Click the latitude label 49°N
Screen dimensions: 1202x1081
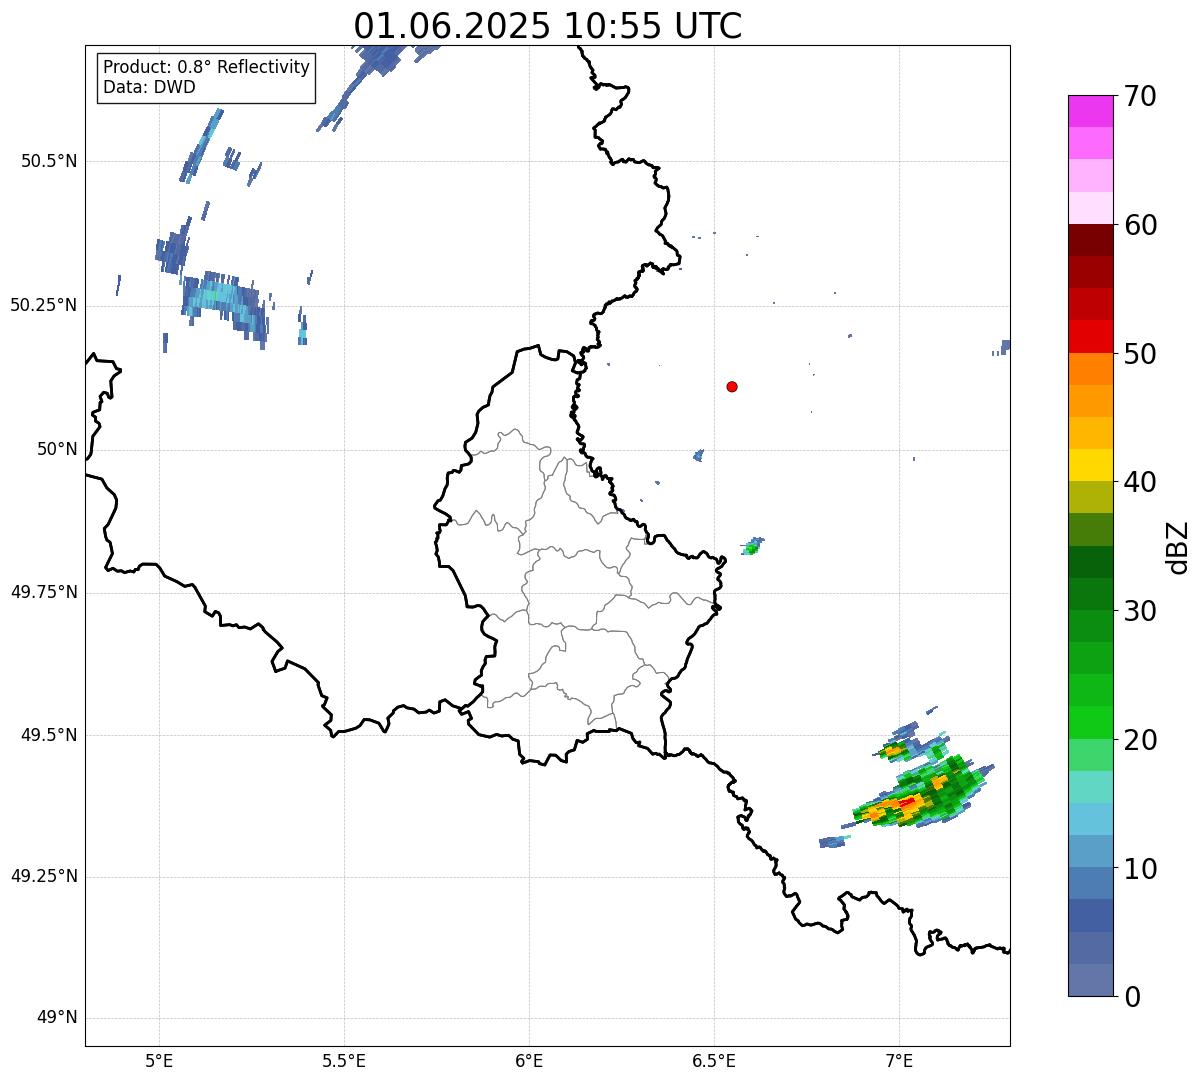(57, 1018)
